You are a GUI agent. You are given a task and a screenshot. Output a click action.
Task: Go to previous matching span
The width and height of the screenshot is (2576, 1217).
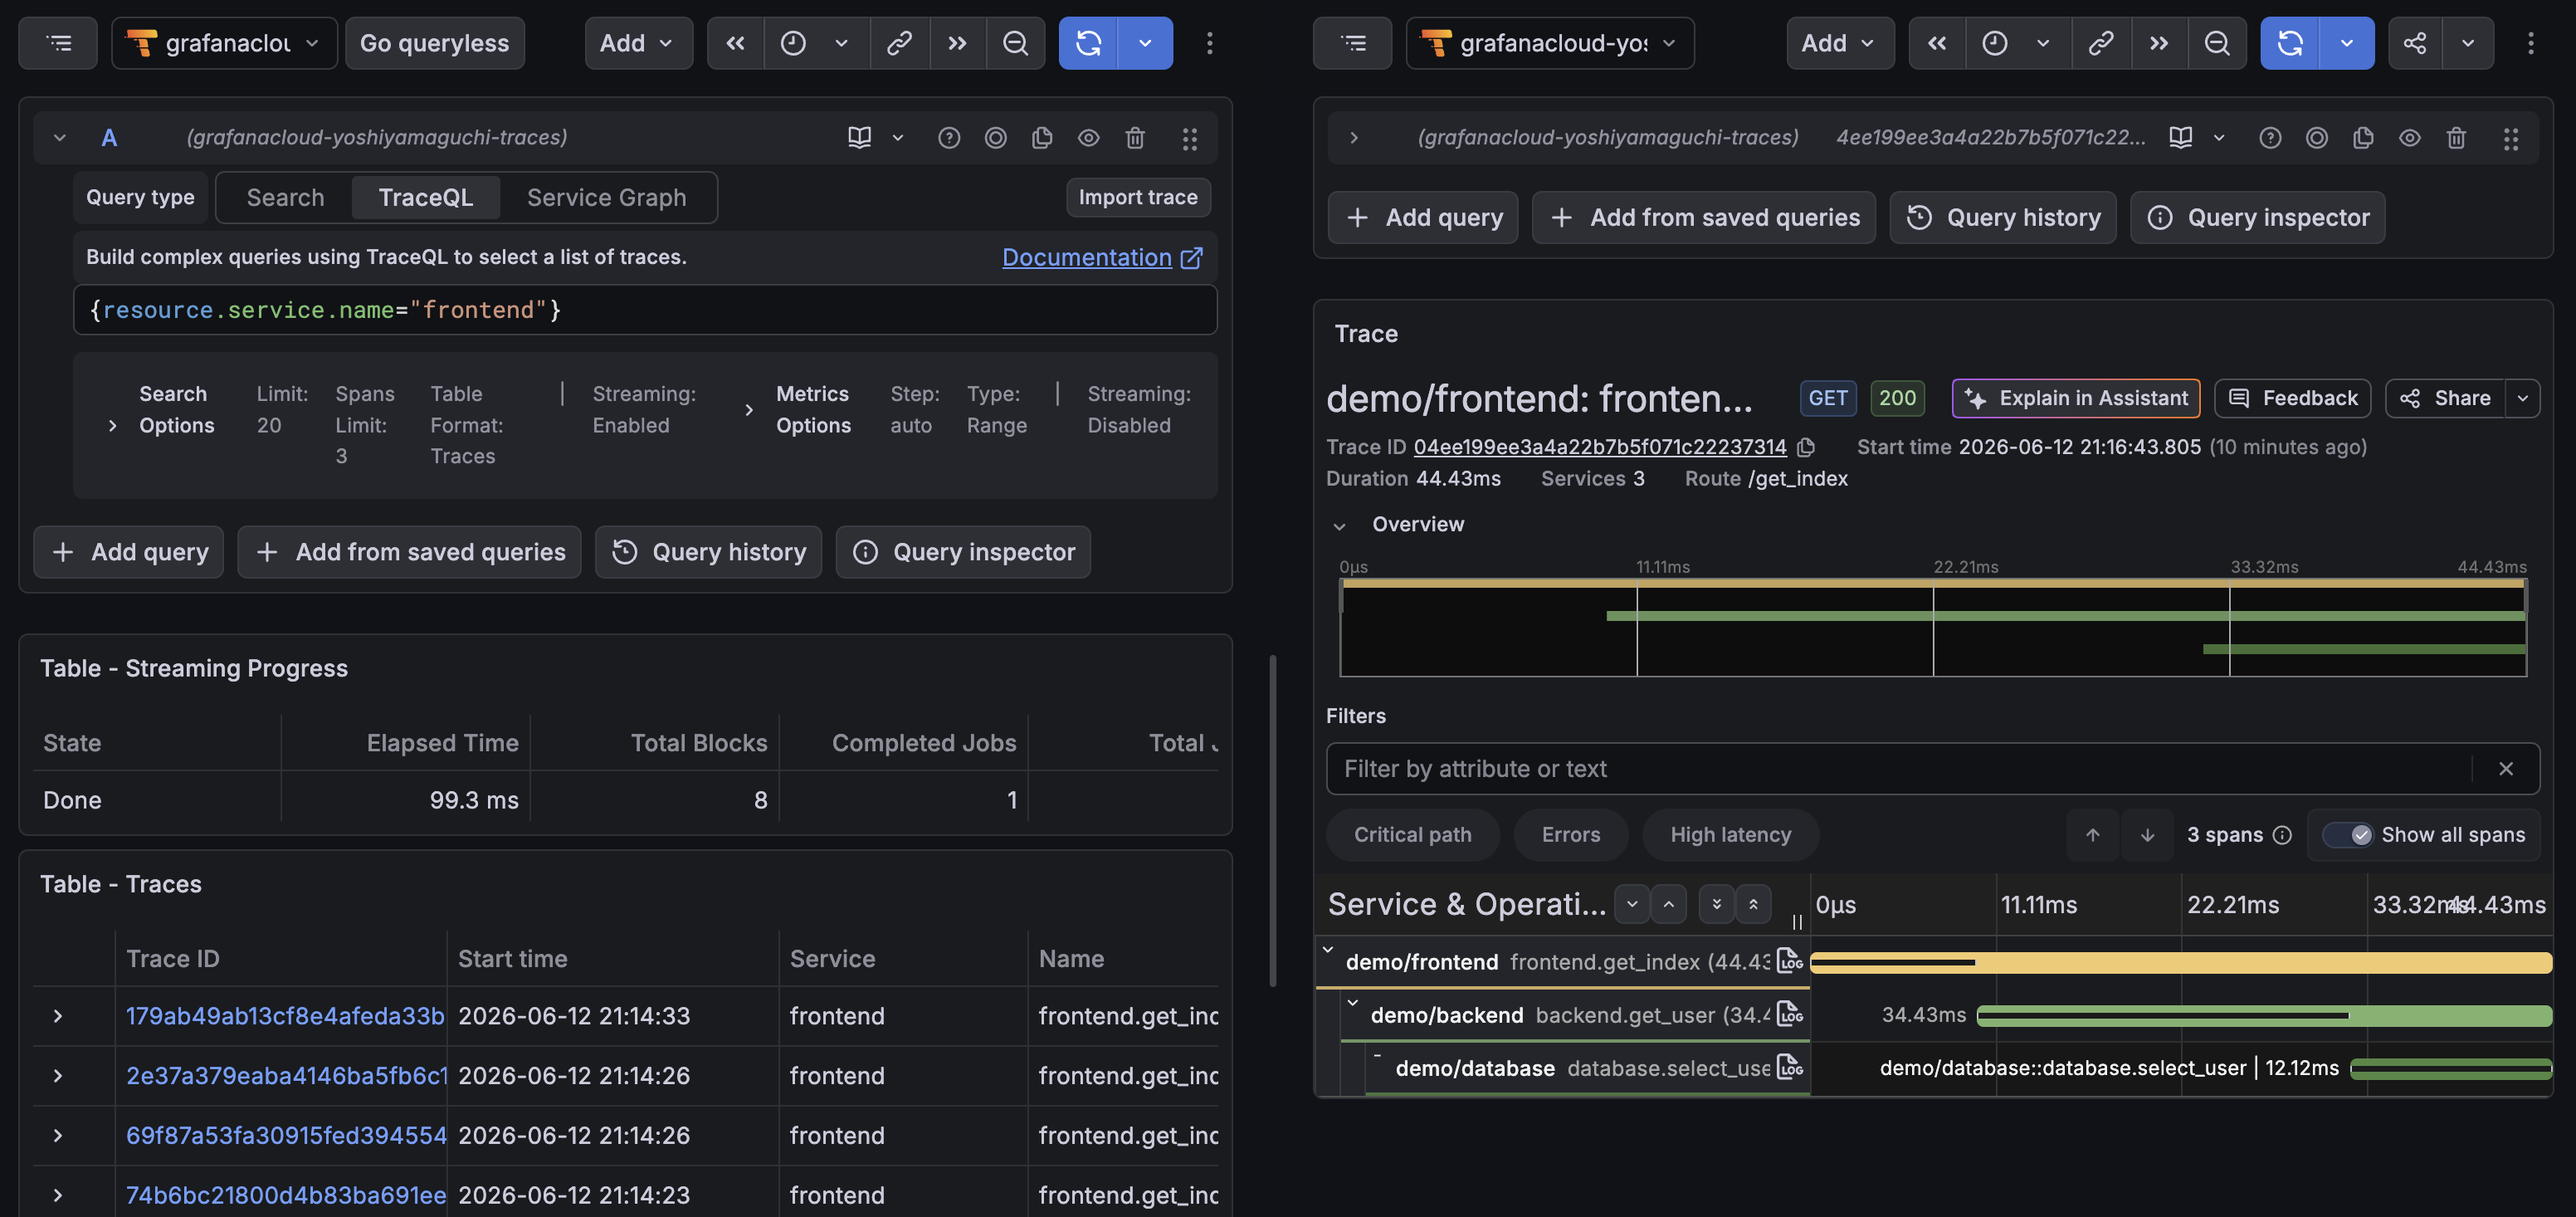pos(2093,835)
